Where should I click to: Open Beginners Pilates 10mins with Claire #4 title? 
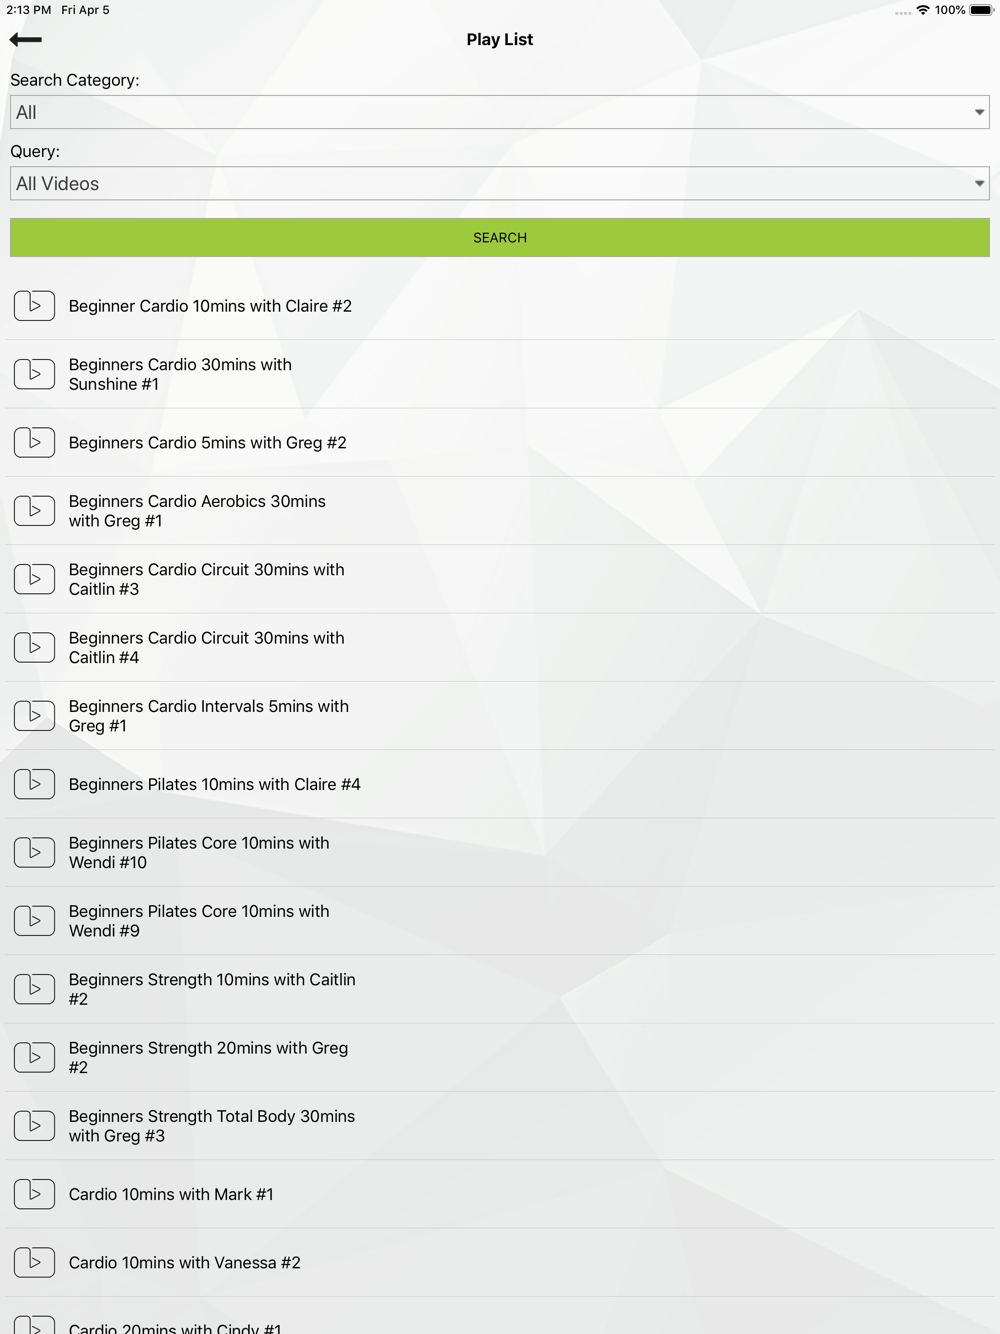214,784
